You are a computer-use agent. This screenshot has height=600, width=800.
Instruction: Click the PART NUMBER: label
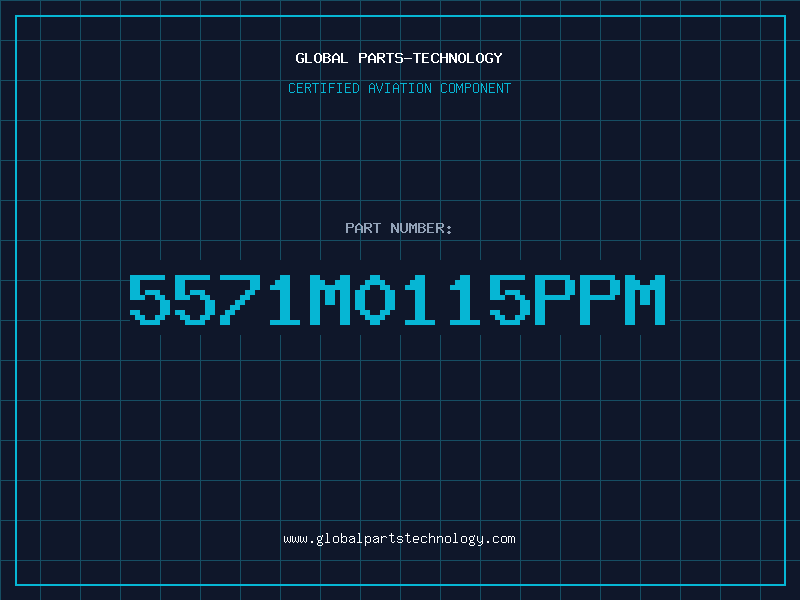(x=399, y=228)
